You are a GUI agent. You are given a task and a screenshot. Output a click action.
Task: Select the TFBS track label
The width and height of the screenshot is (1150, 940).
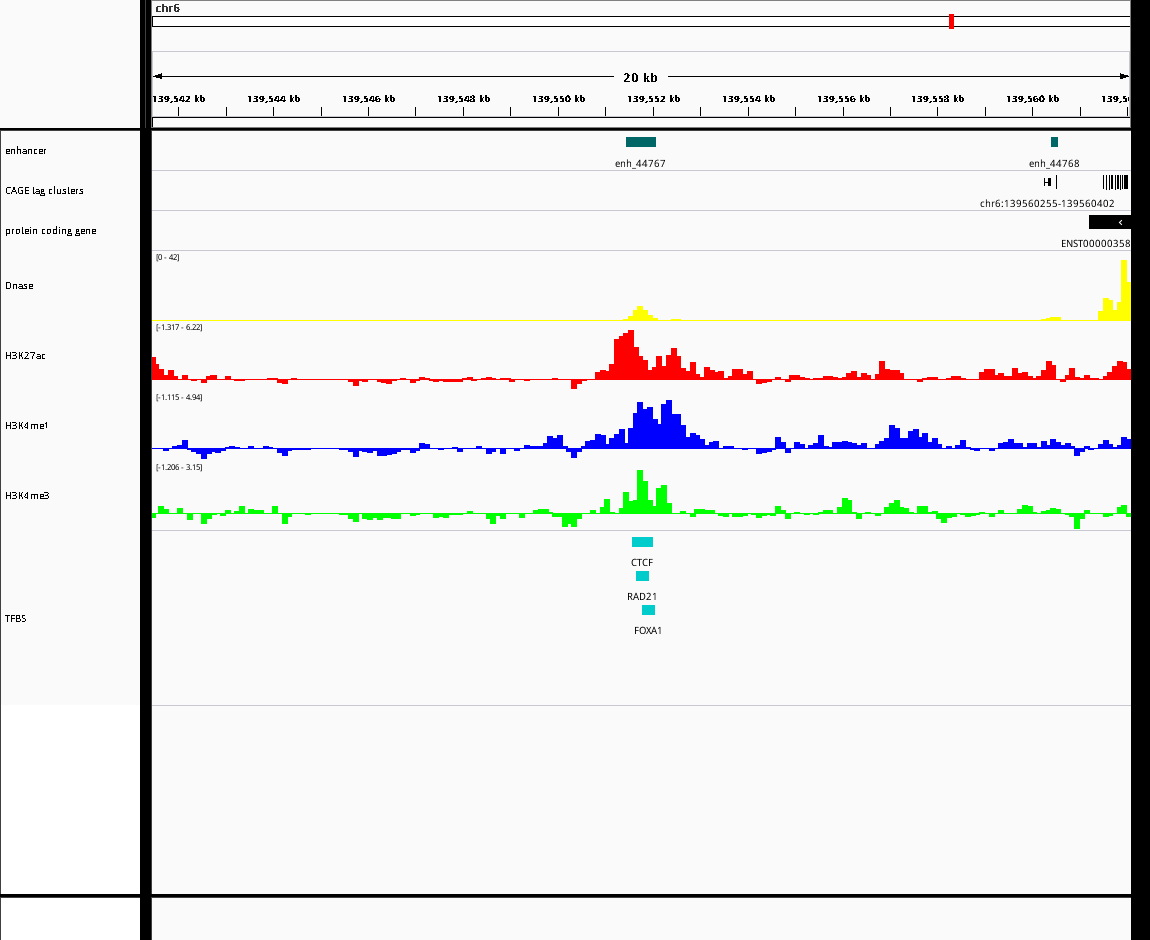coord(15,618)
